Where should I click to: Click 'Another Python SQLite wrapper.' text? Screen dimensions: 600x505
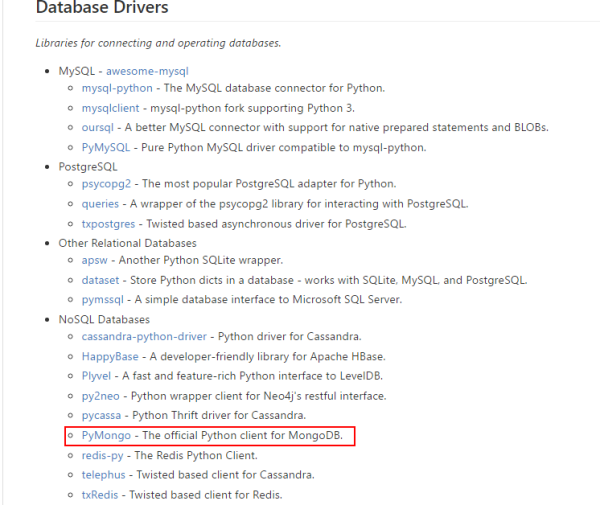click(x=201, y=260)
